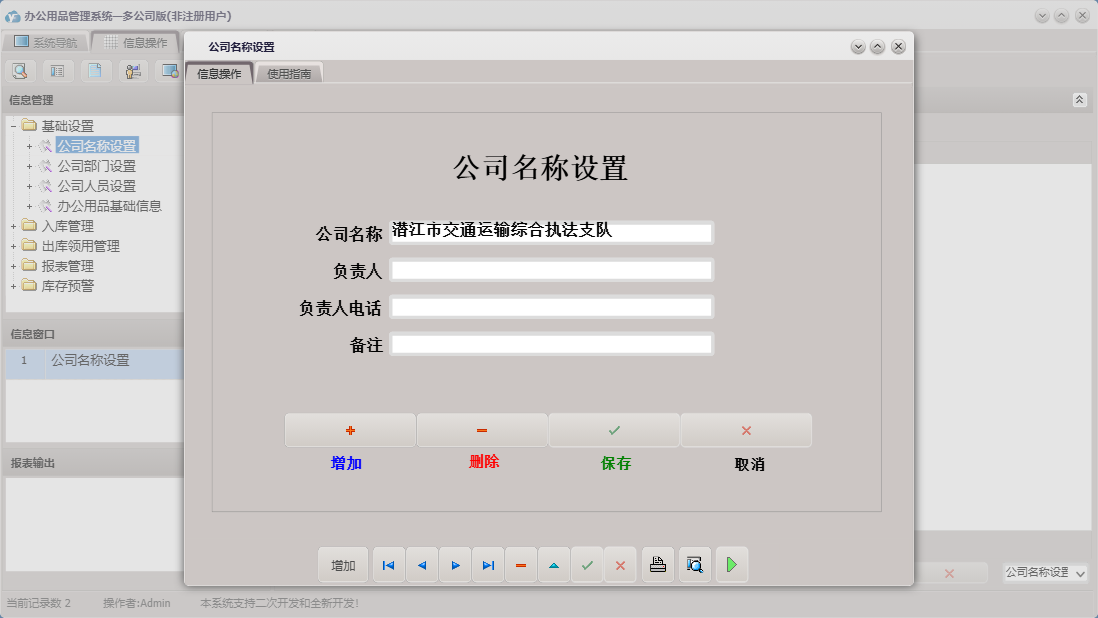Open print preview from the bottom toolbar
The width and height of the screenshot is (1098, 618).
pos(694,564)
